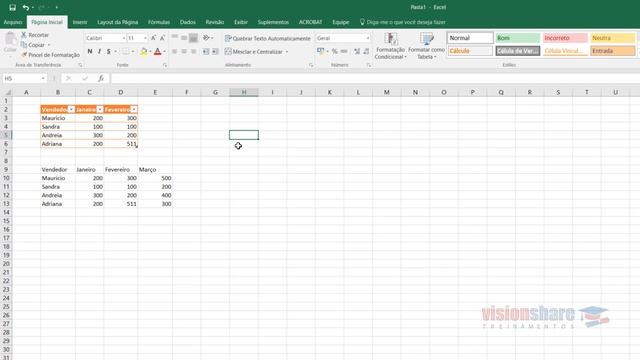Open the fill color dropdown arrow
The image size is (640, 360).
click(x=150, y=51)
